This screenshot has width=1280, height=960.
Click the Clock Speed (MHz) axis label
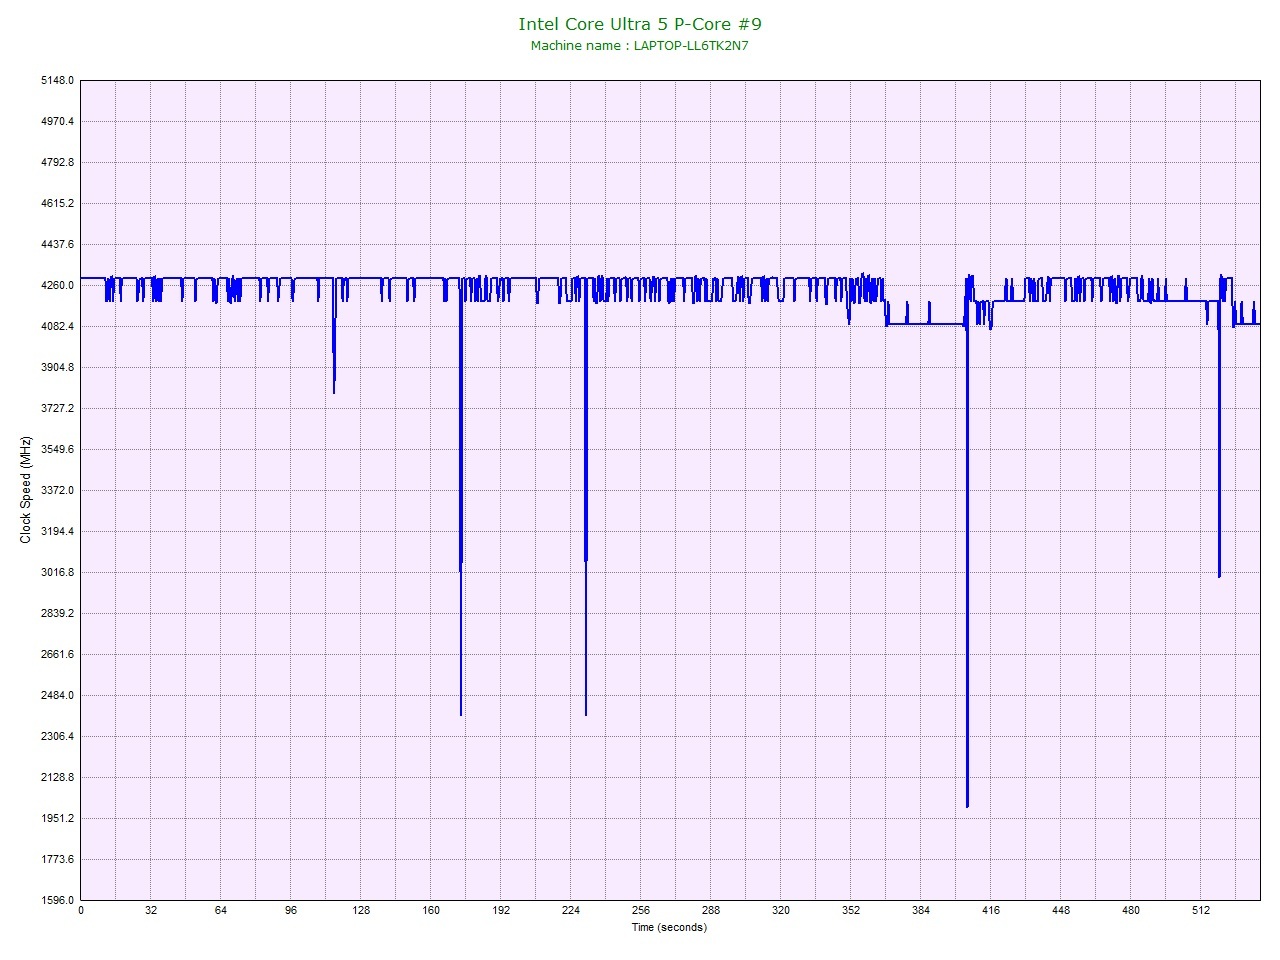click(26, 490)
